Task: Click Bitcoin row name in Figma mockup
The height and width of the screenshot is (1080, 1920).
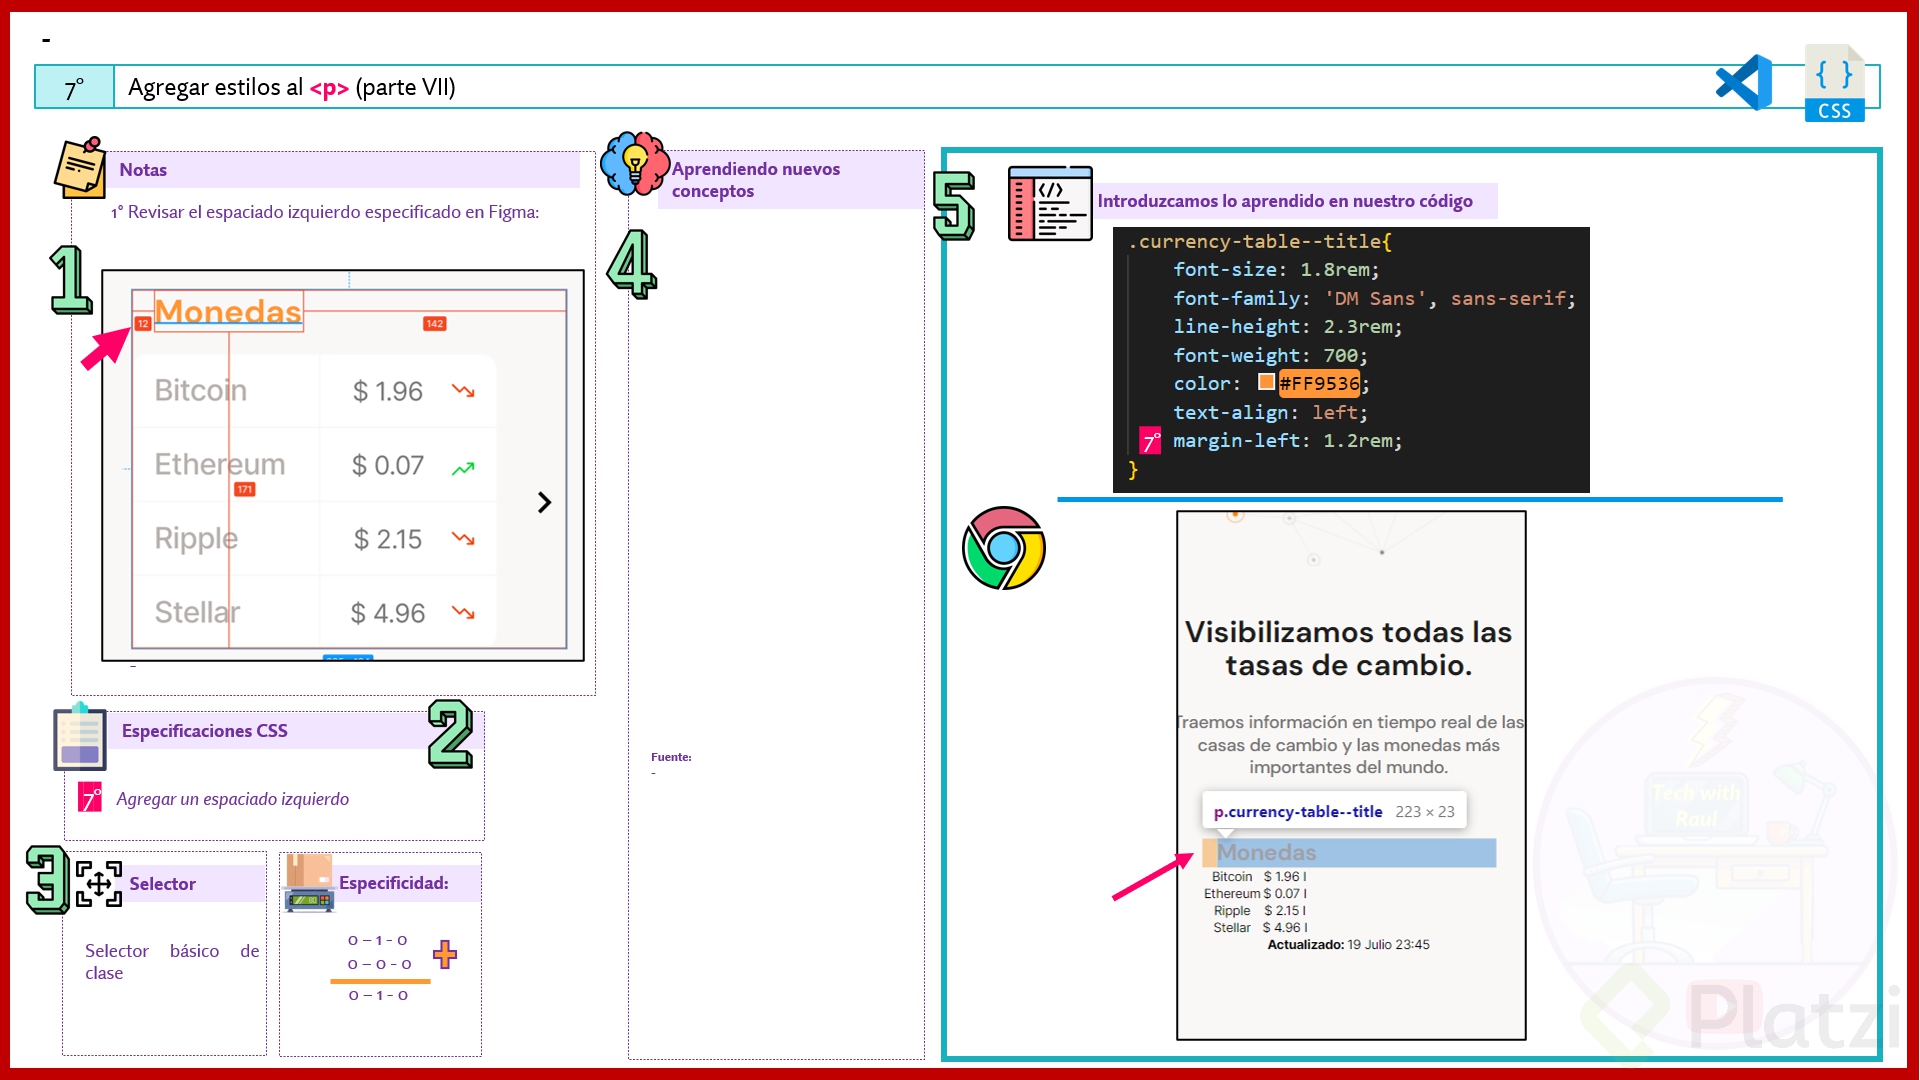Action: 200,390
